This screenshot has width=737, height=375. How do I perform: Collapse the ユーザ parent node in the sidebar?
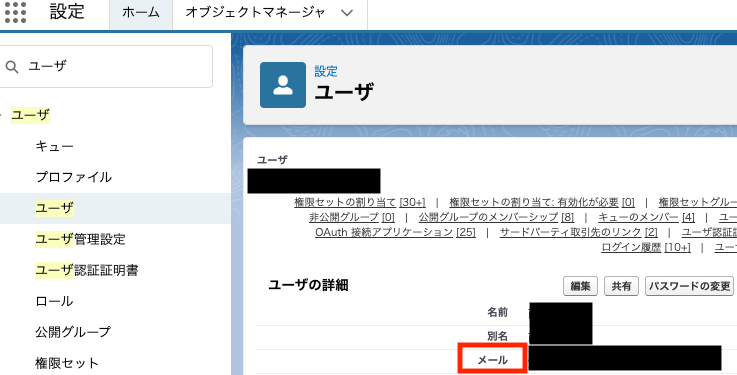click(1, 115)
